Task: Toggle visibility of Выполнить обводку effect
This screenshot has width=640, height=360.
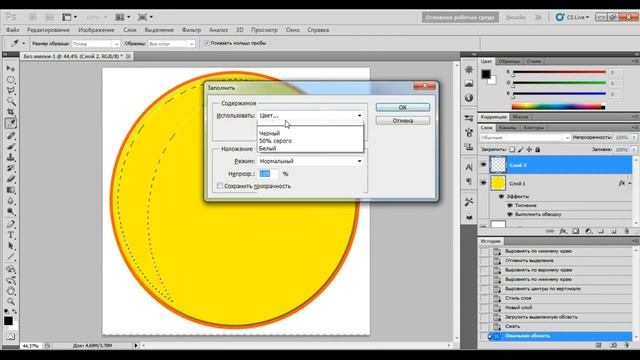Action: click(x=510, y=214)
